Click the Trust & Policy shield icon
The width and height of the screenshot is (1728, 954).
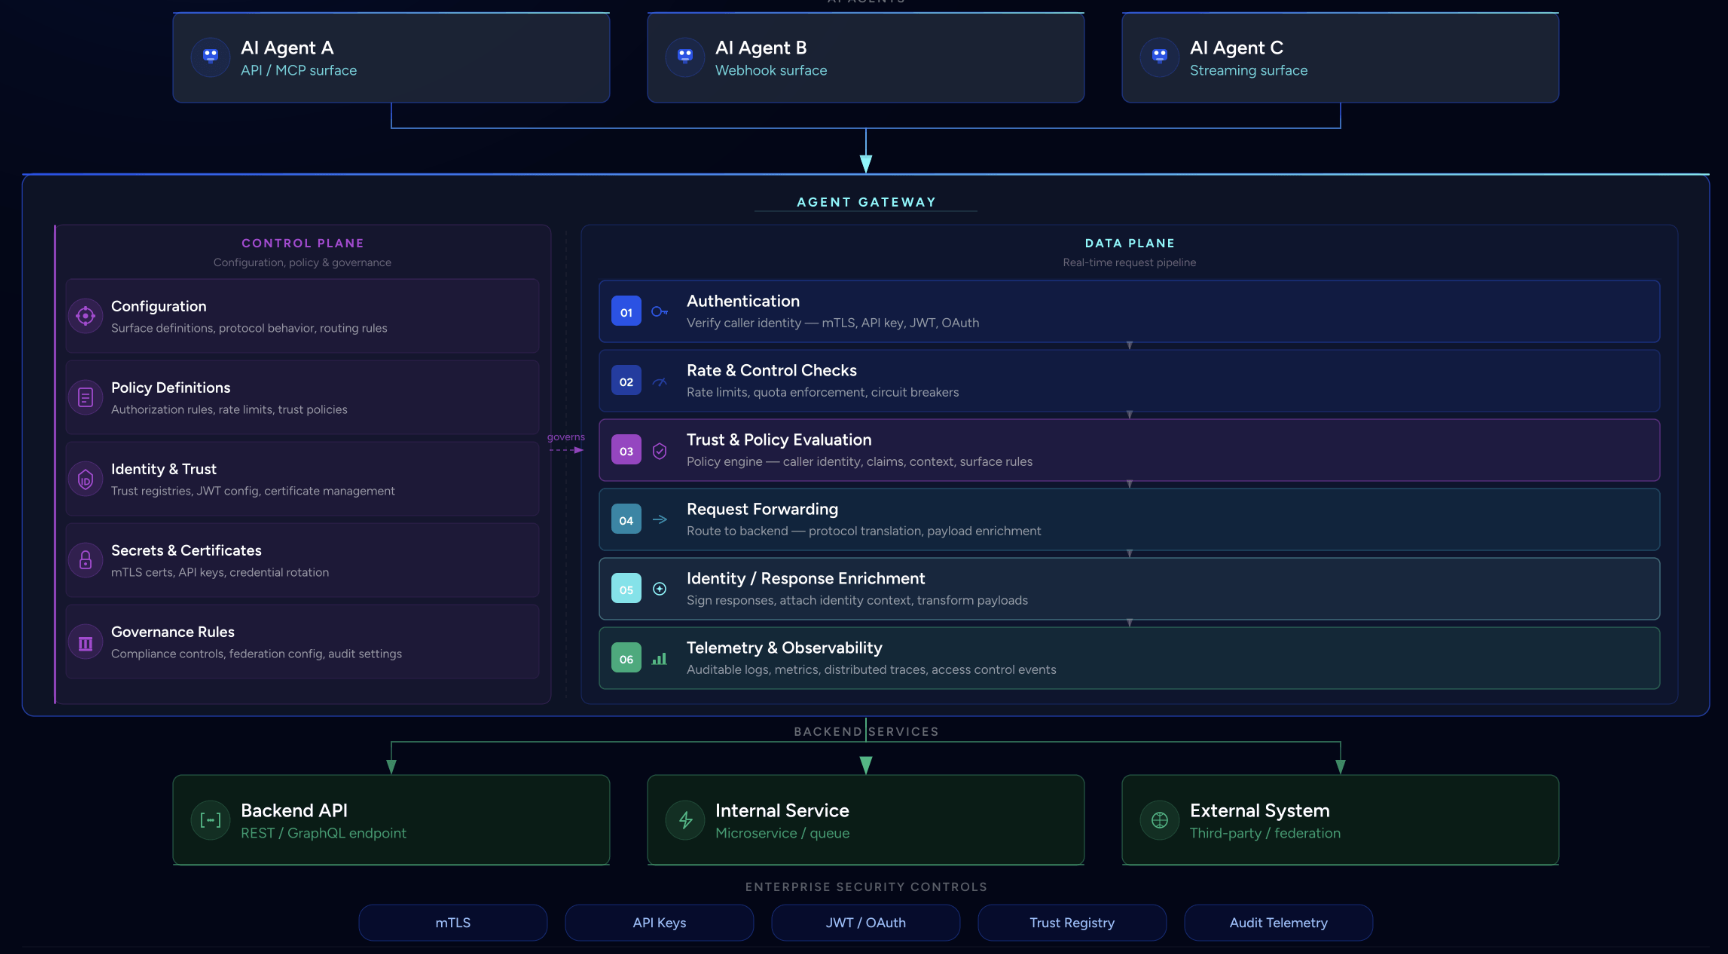tap(659, 451)
